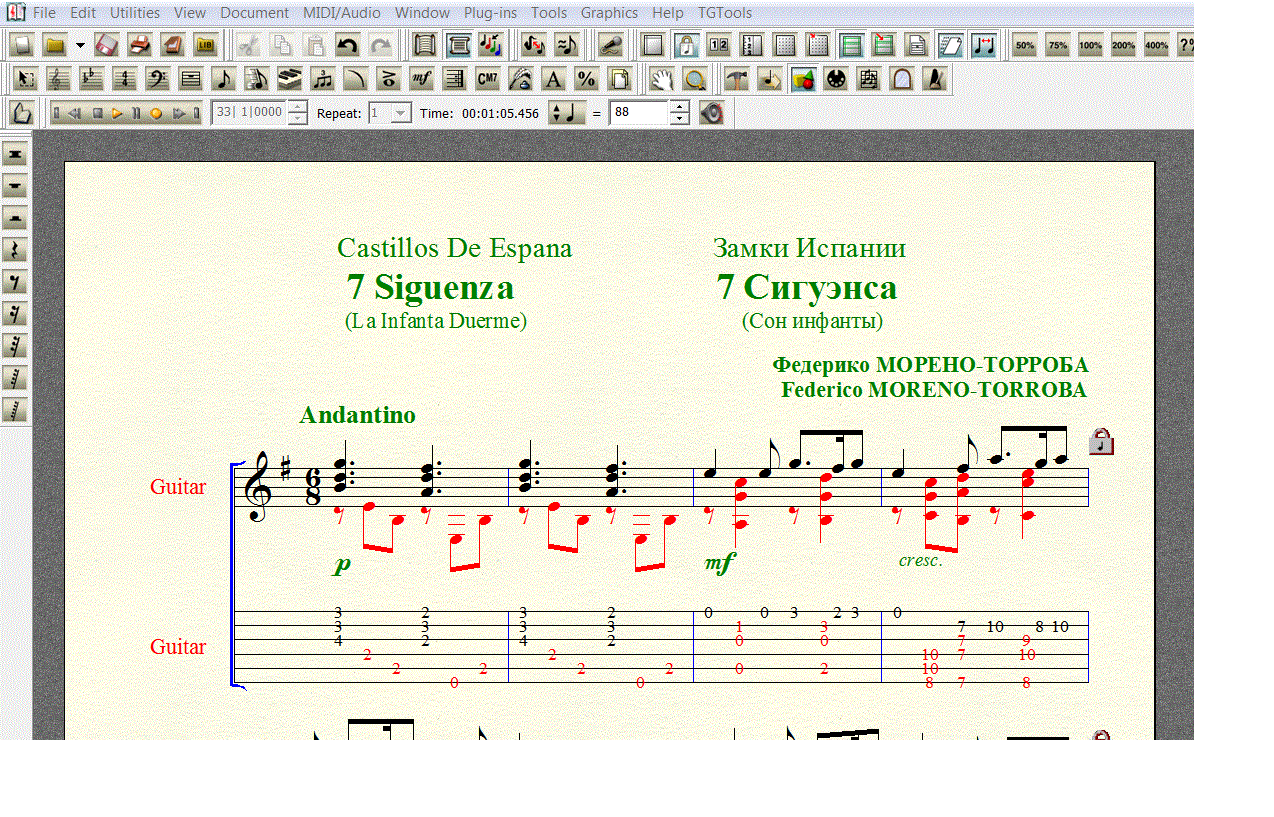Toggle Page View mode
The image size is (1274, 817).
click(x=460, y=45)
